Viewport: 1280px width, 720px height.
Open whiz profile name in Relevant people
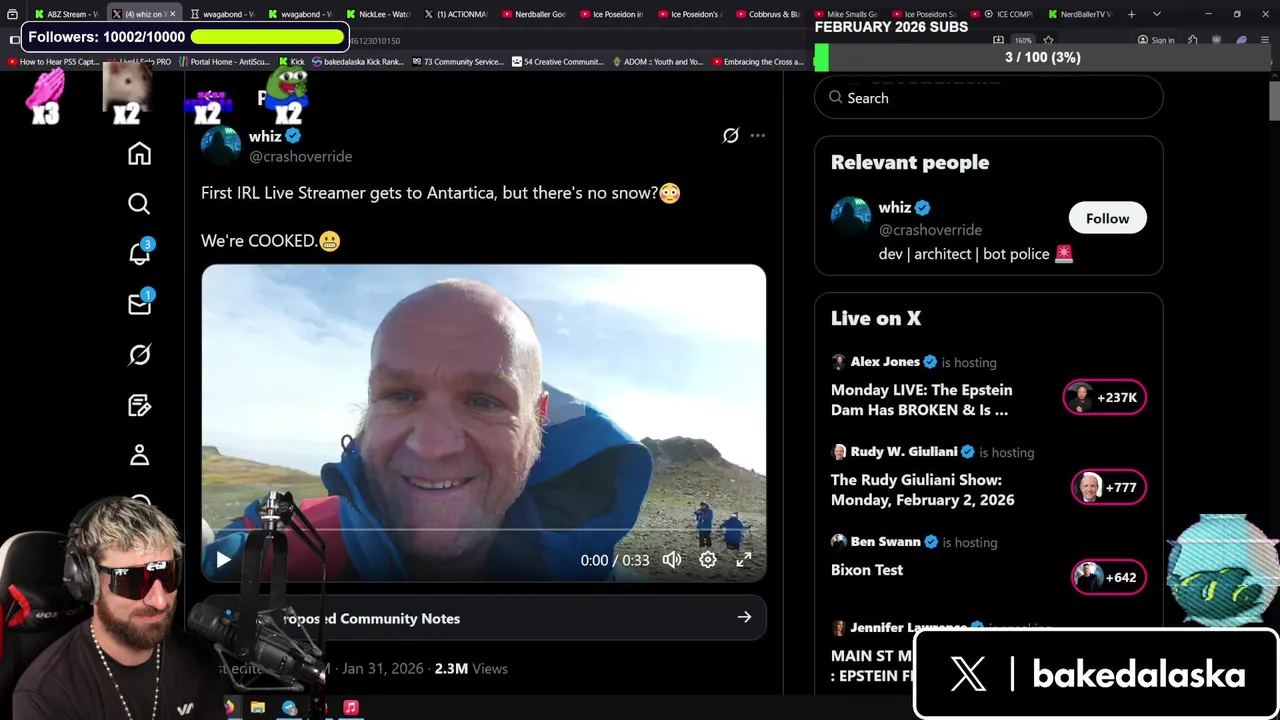pos(895,208)
